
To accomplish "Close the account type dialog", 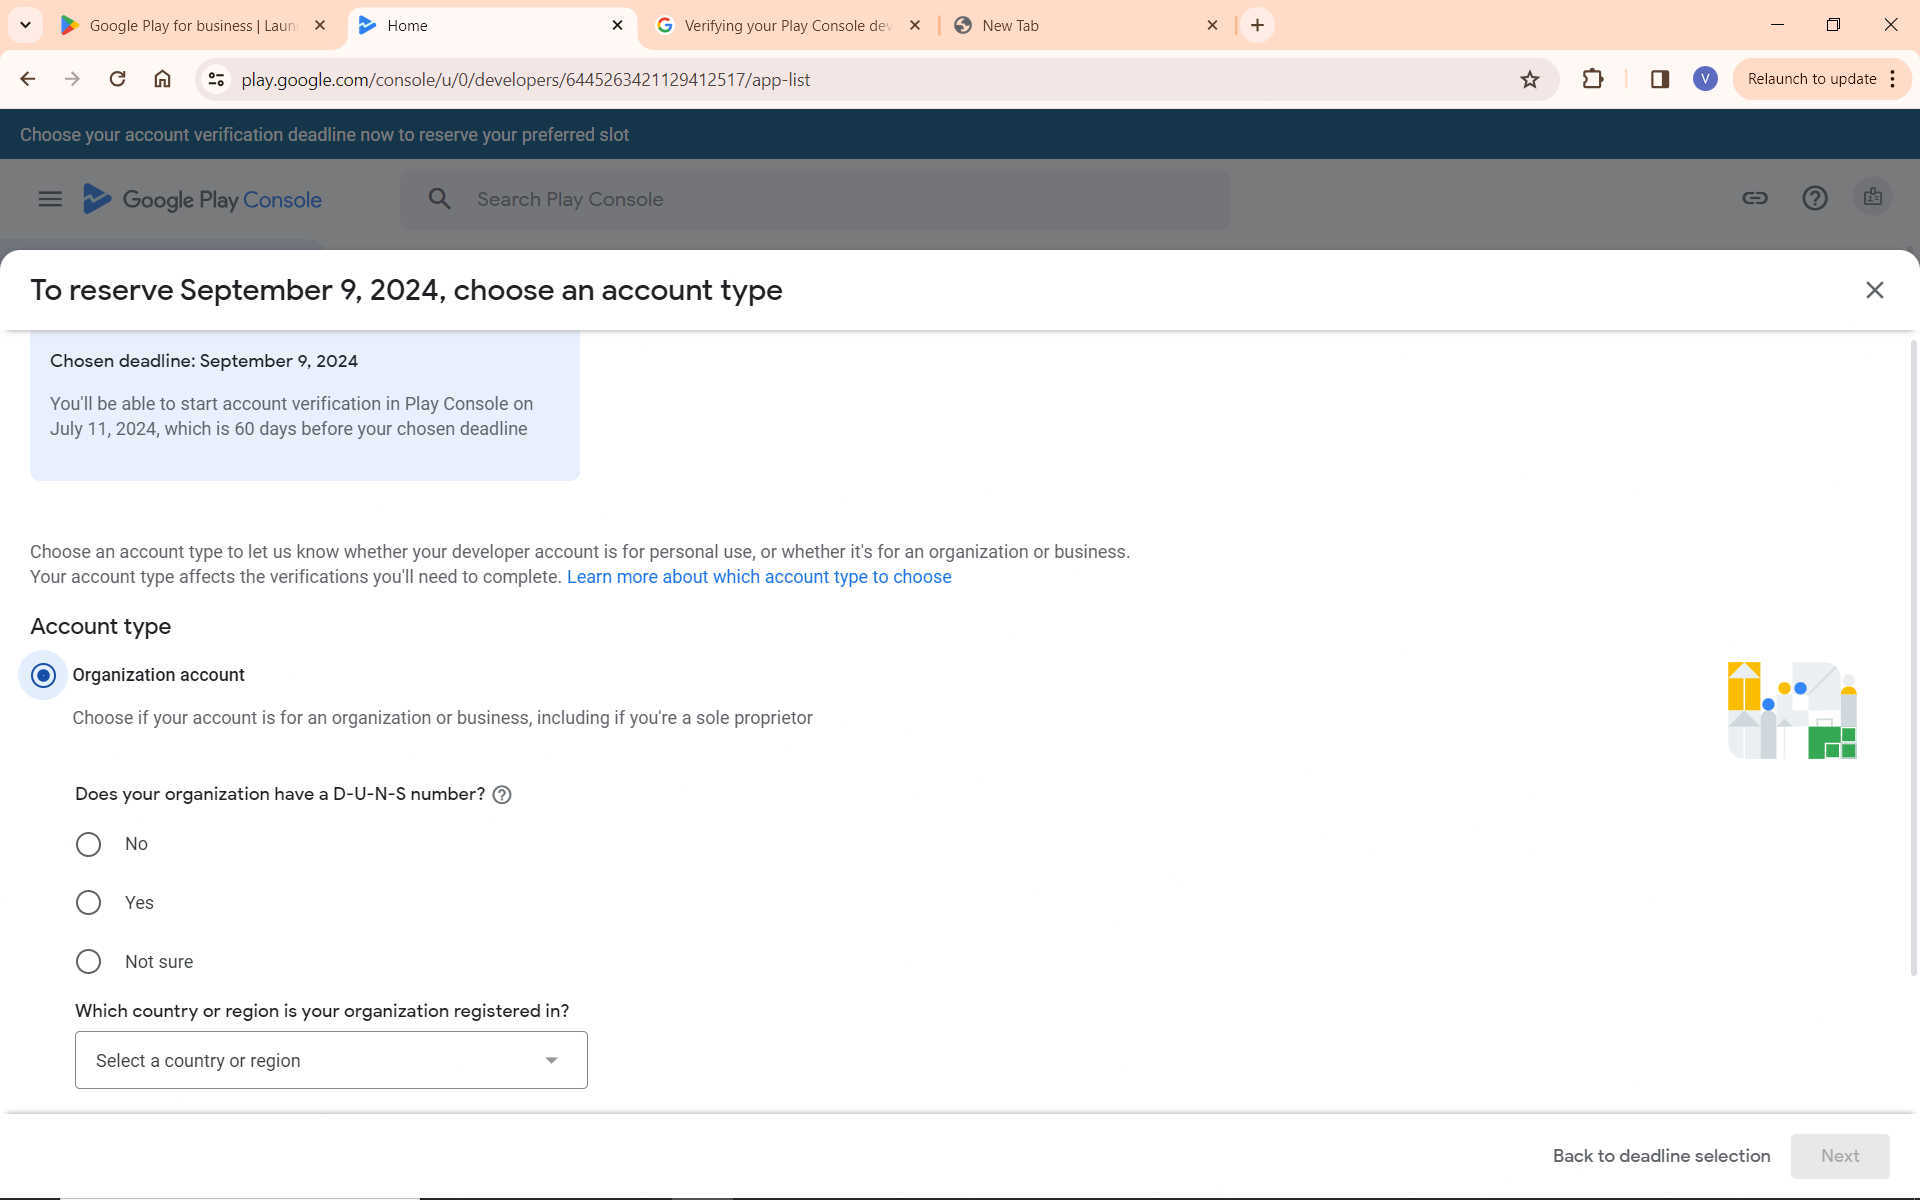I will point(1874,290).
